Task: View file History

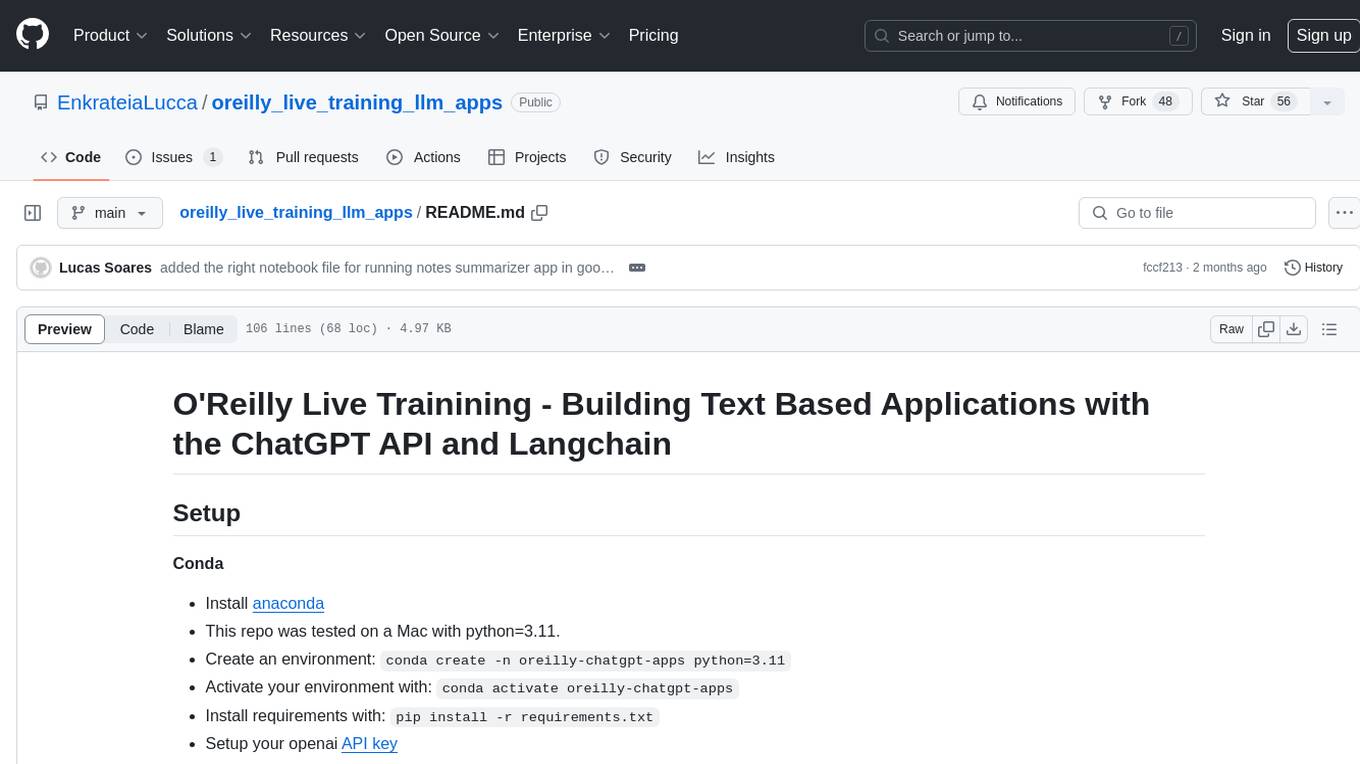Action: point(1313,267)
